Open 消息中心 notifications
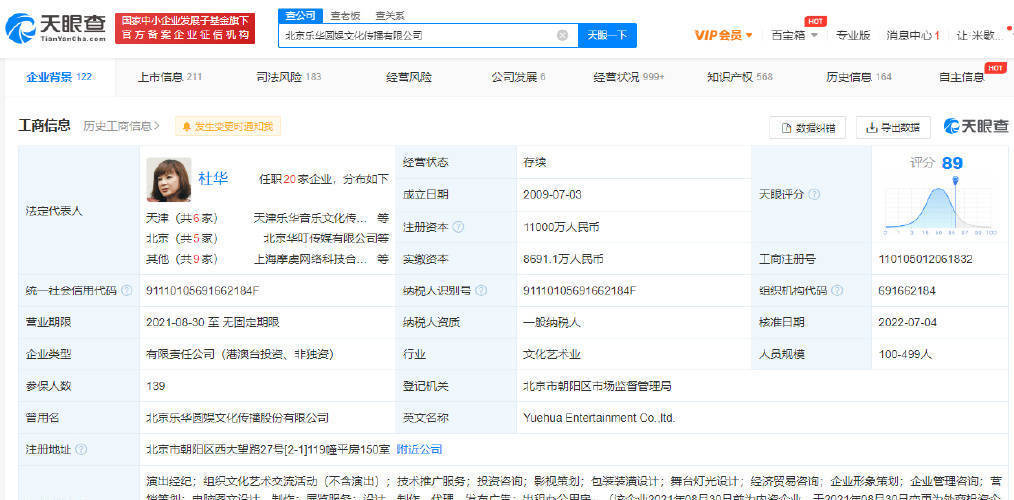The width and height of the screenshot is (1014, 500). (913, 35)
